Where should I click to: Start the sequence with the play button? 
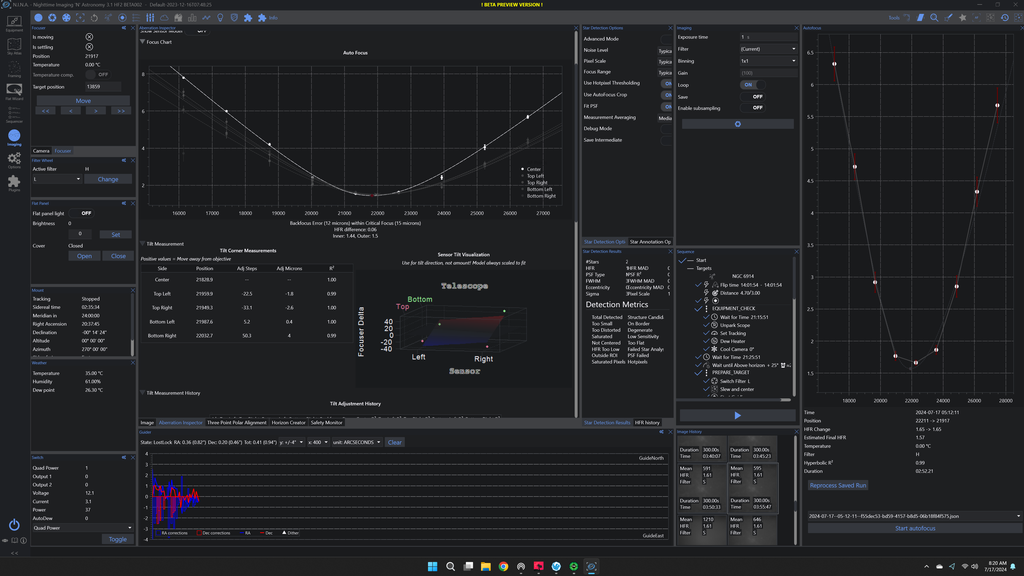(737, 415)
